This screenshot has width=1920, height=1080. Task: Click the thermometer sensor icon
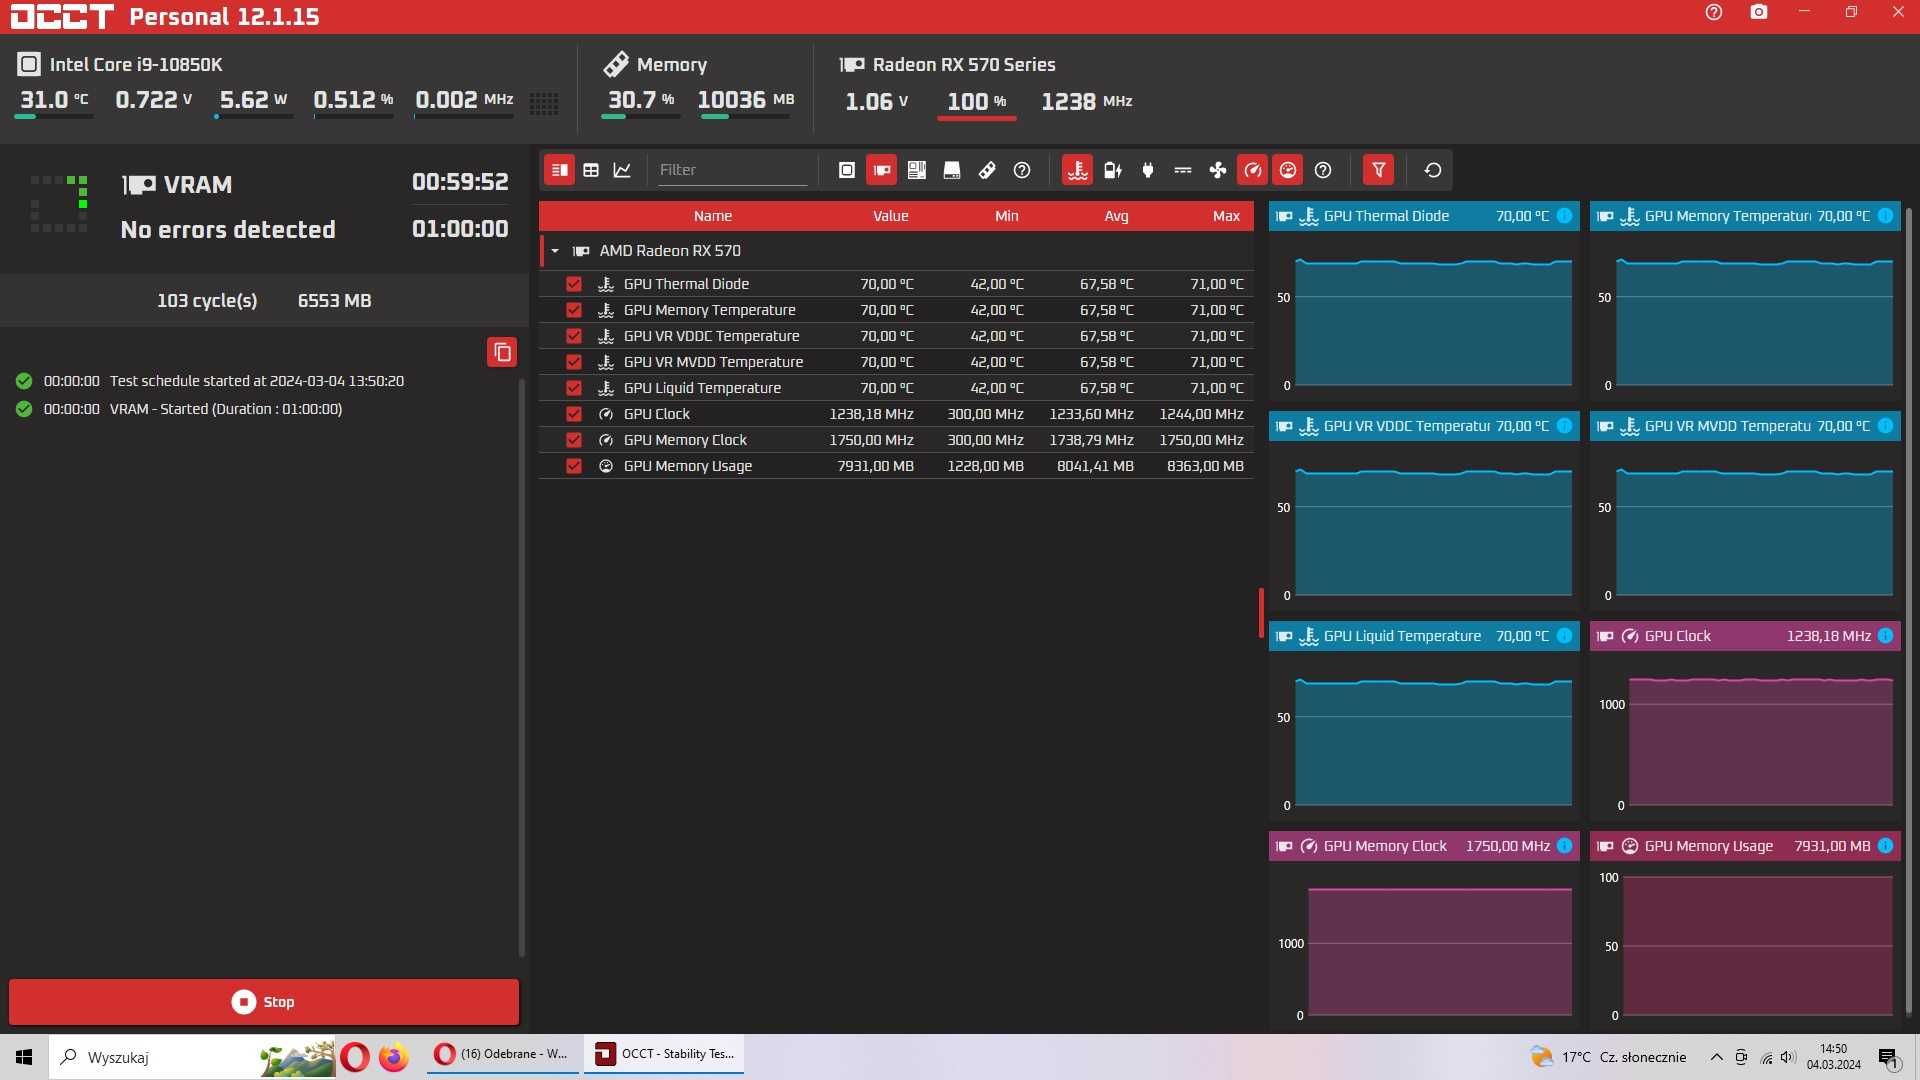pos(1077,169)
